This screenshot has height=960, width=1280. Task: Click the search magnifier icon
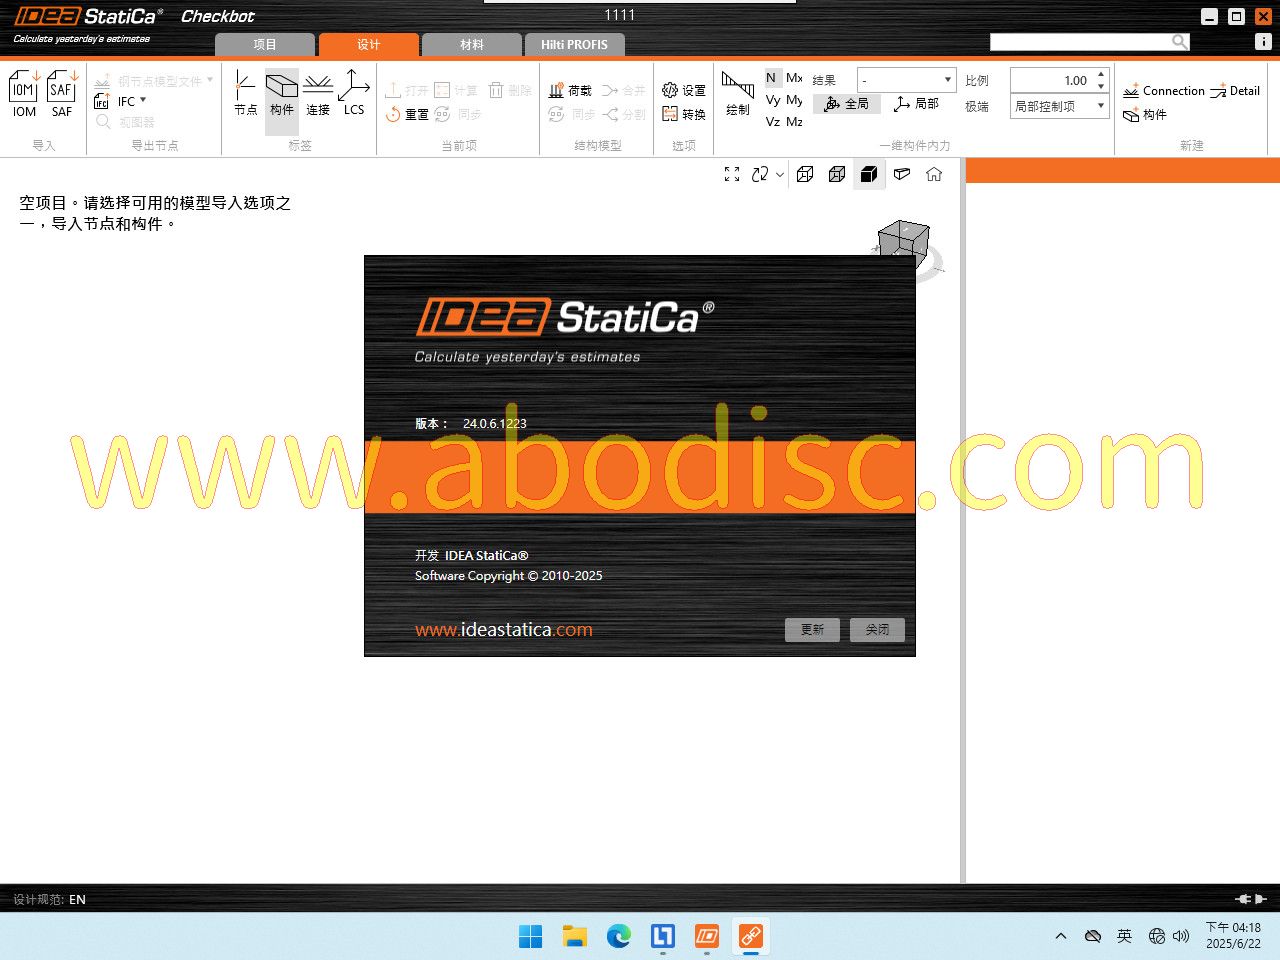(x=1180, y=41)
